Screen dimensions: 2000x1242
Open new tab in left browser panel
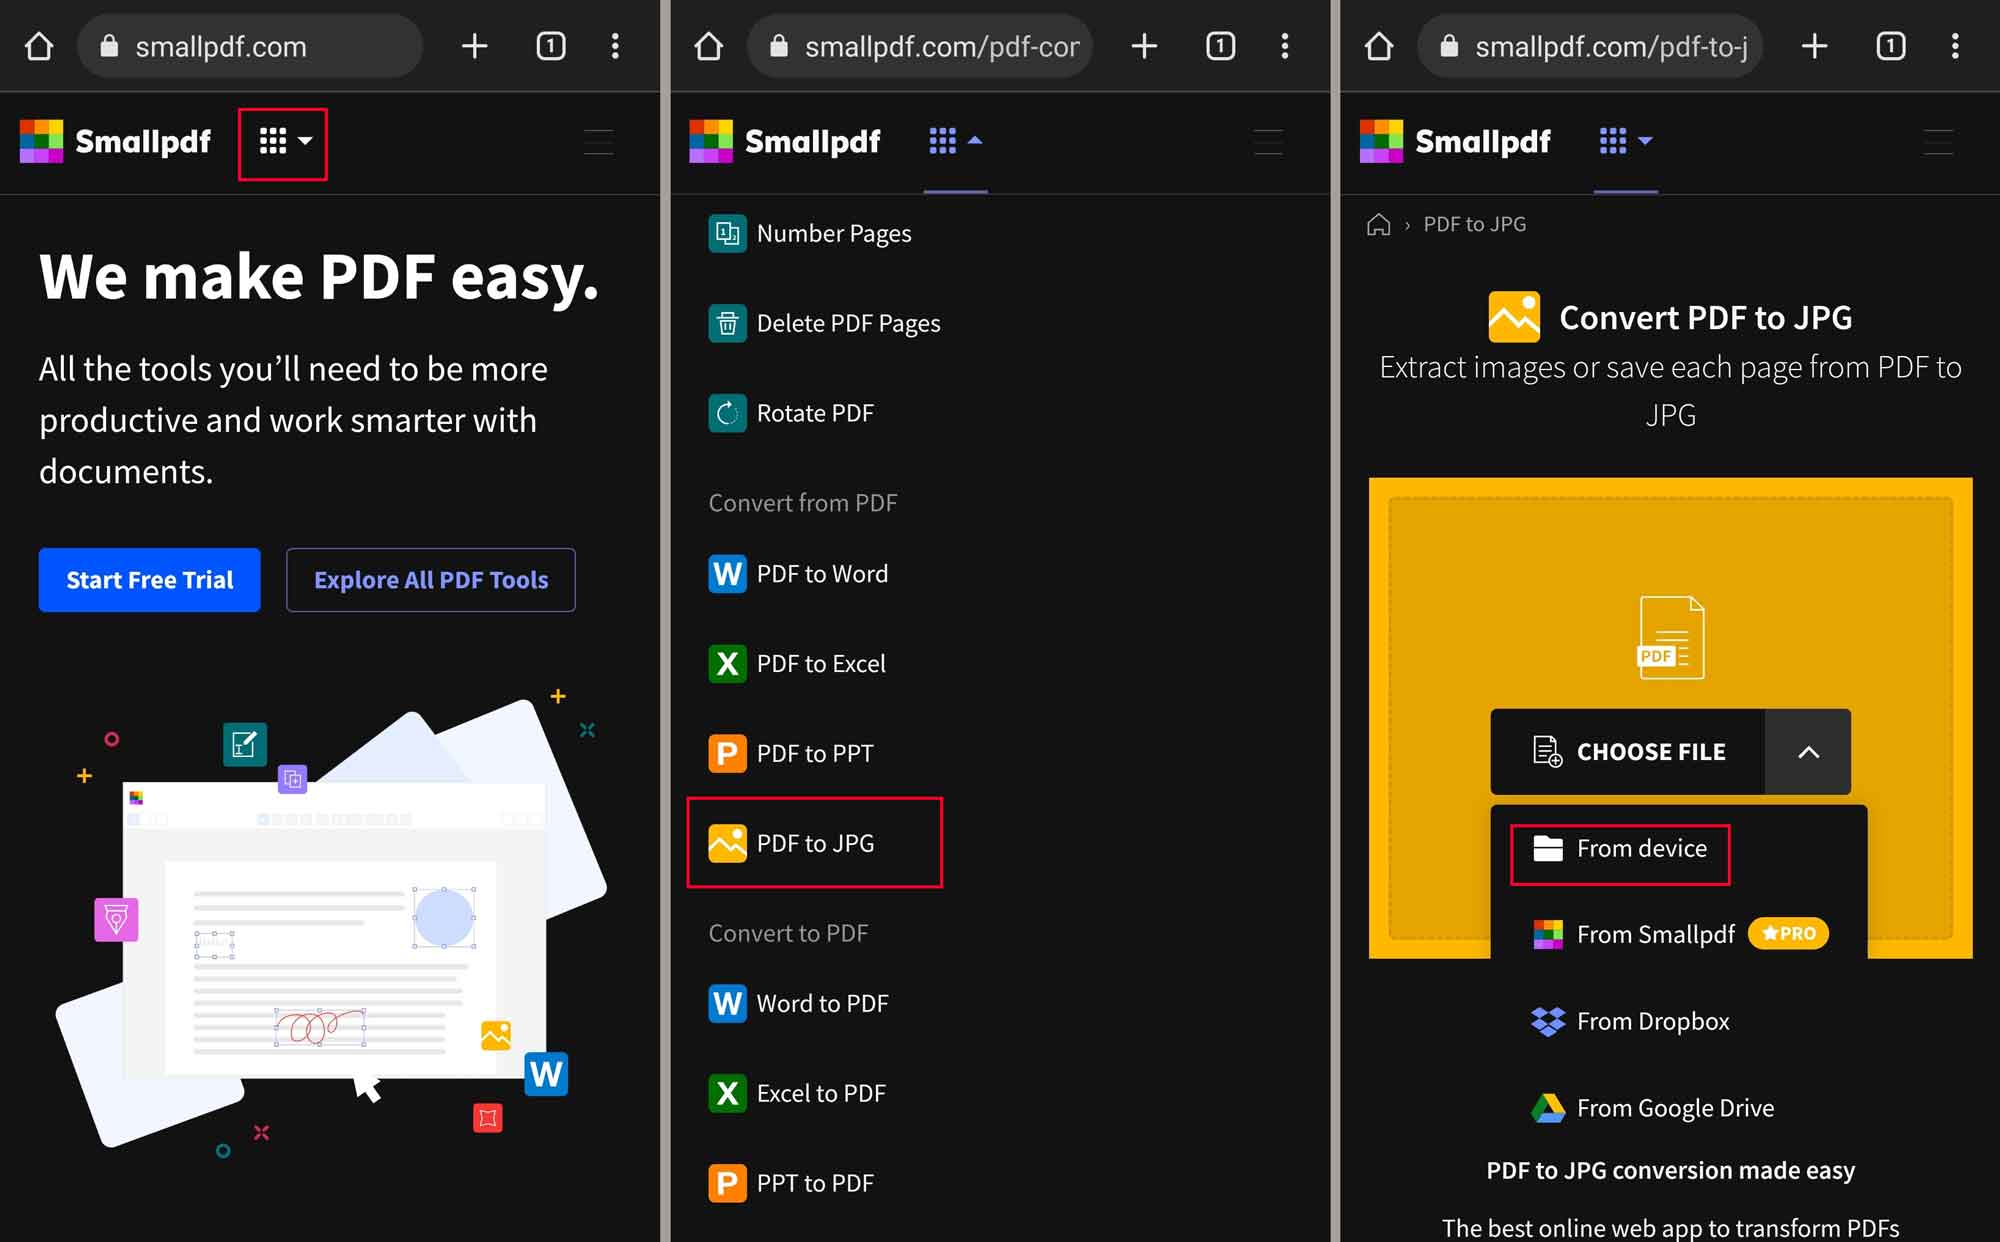tap(475, 46)
